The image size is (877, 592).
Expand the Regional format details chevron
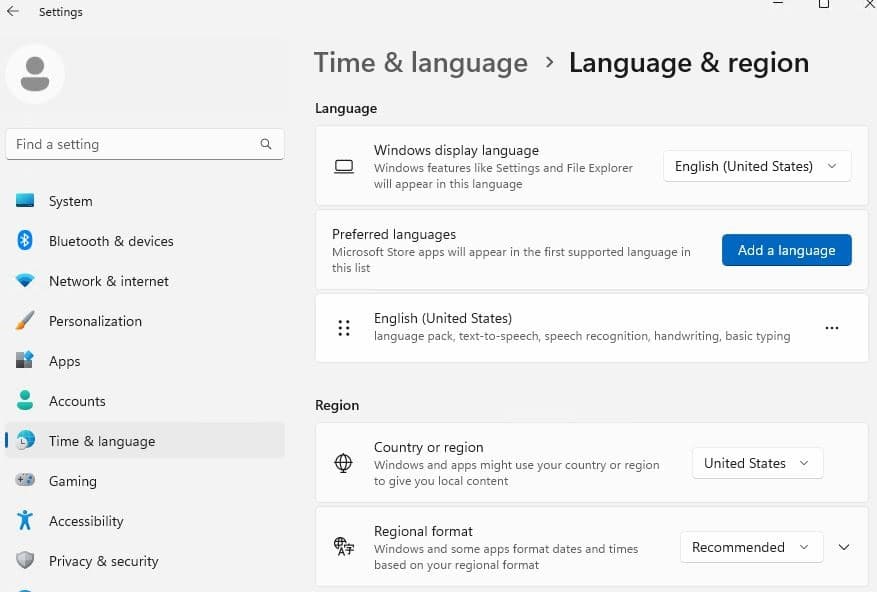(x=844, y=547)
